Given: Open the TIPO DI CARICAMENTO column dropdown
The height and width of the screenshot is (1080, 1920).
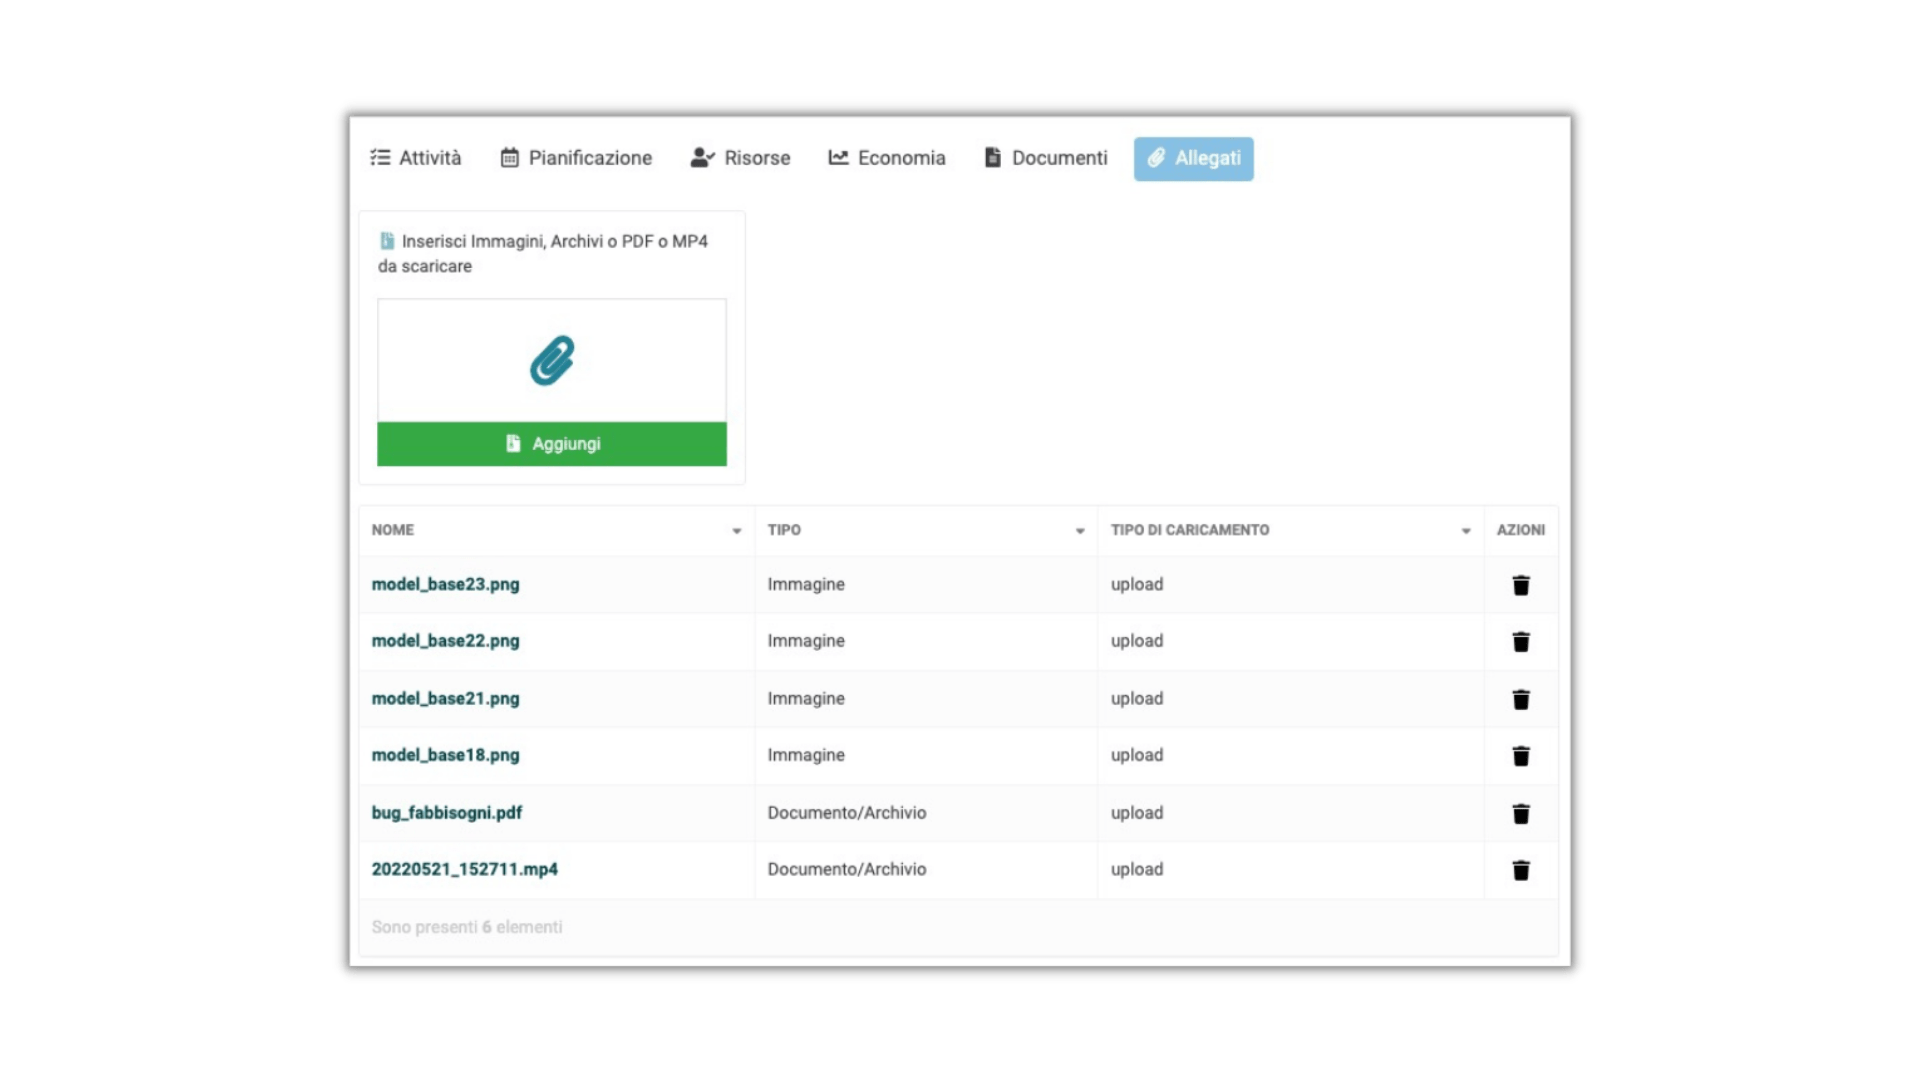Looking at the screenshot, I should click(1466, 531).
